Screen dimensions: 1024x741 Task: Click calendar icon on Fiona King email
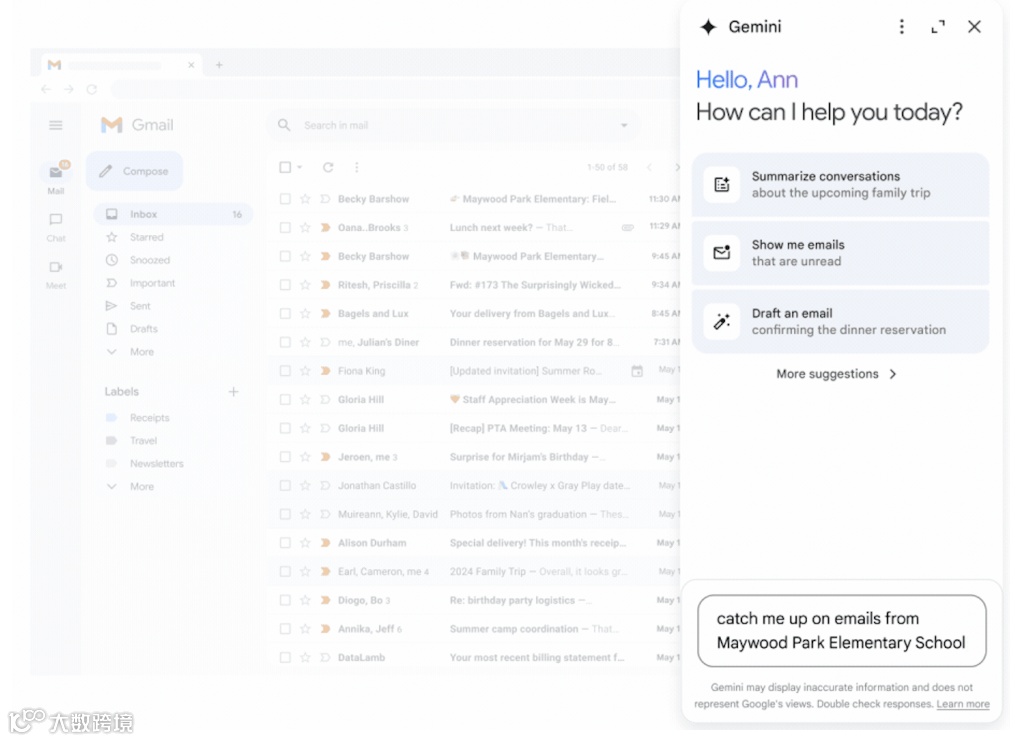637,371
